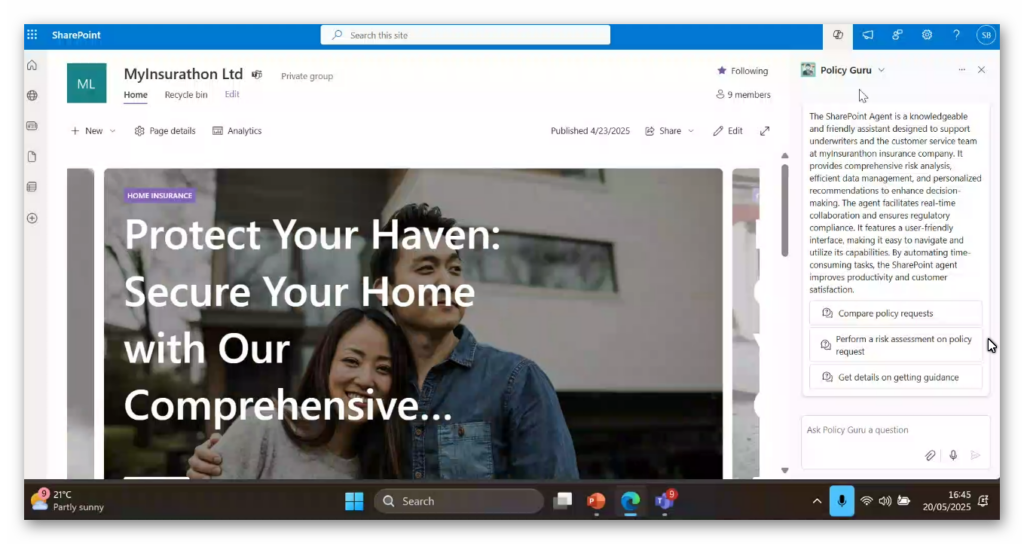Click the page vertical scrollbar thumb
Viewport: 1024px width, 544px height.
coord(785,210)
